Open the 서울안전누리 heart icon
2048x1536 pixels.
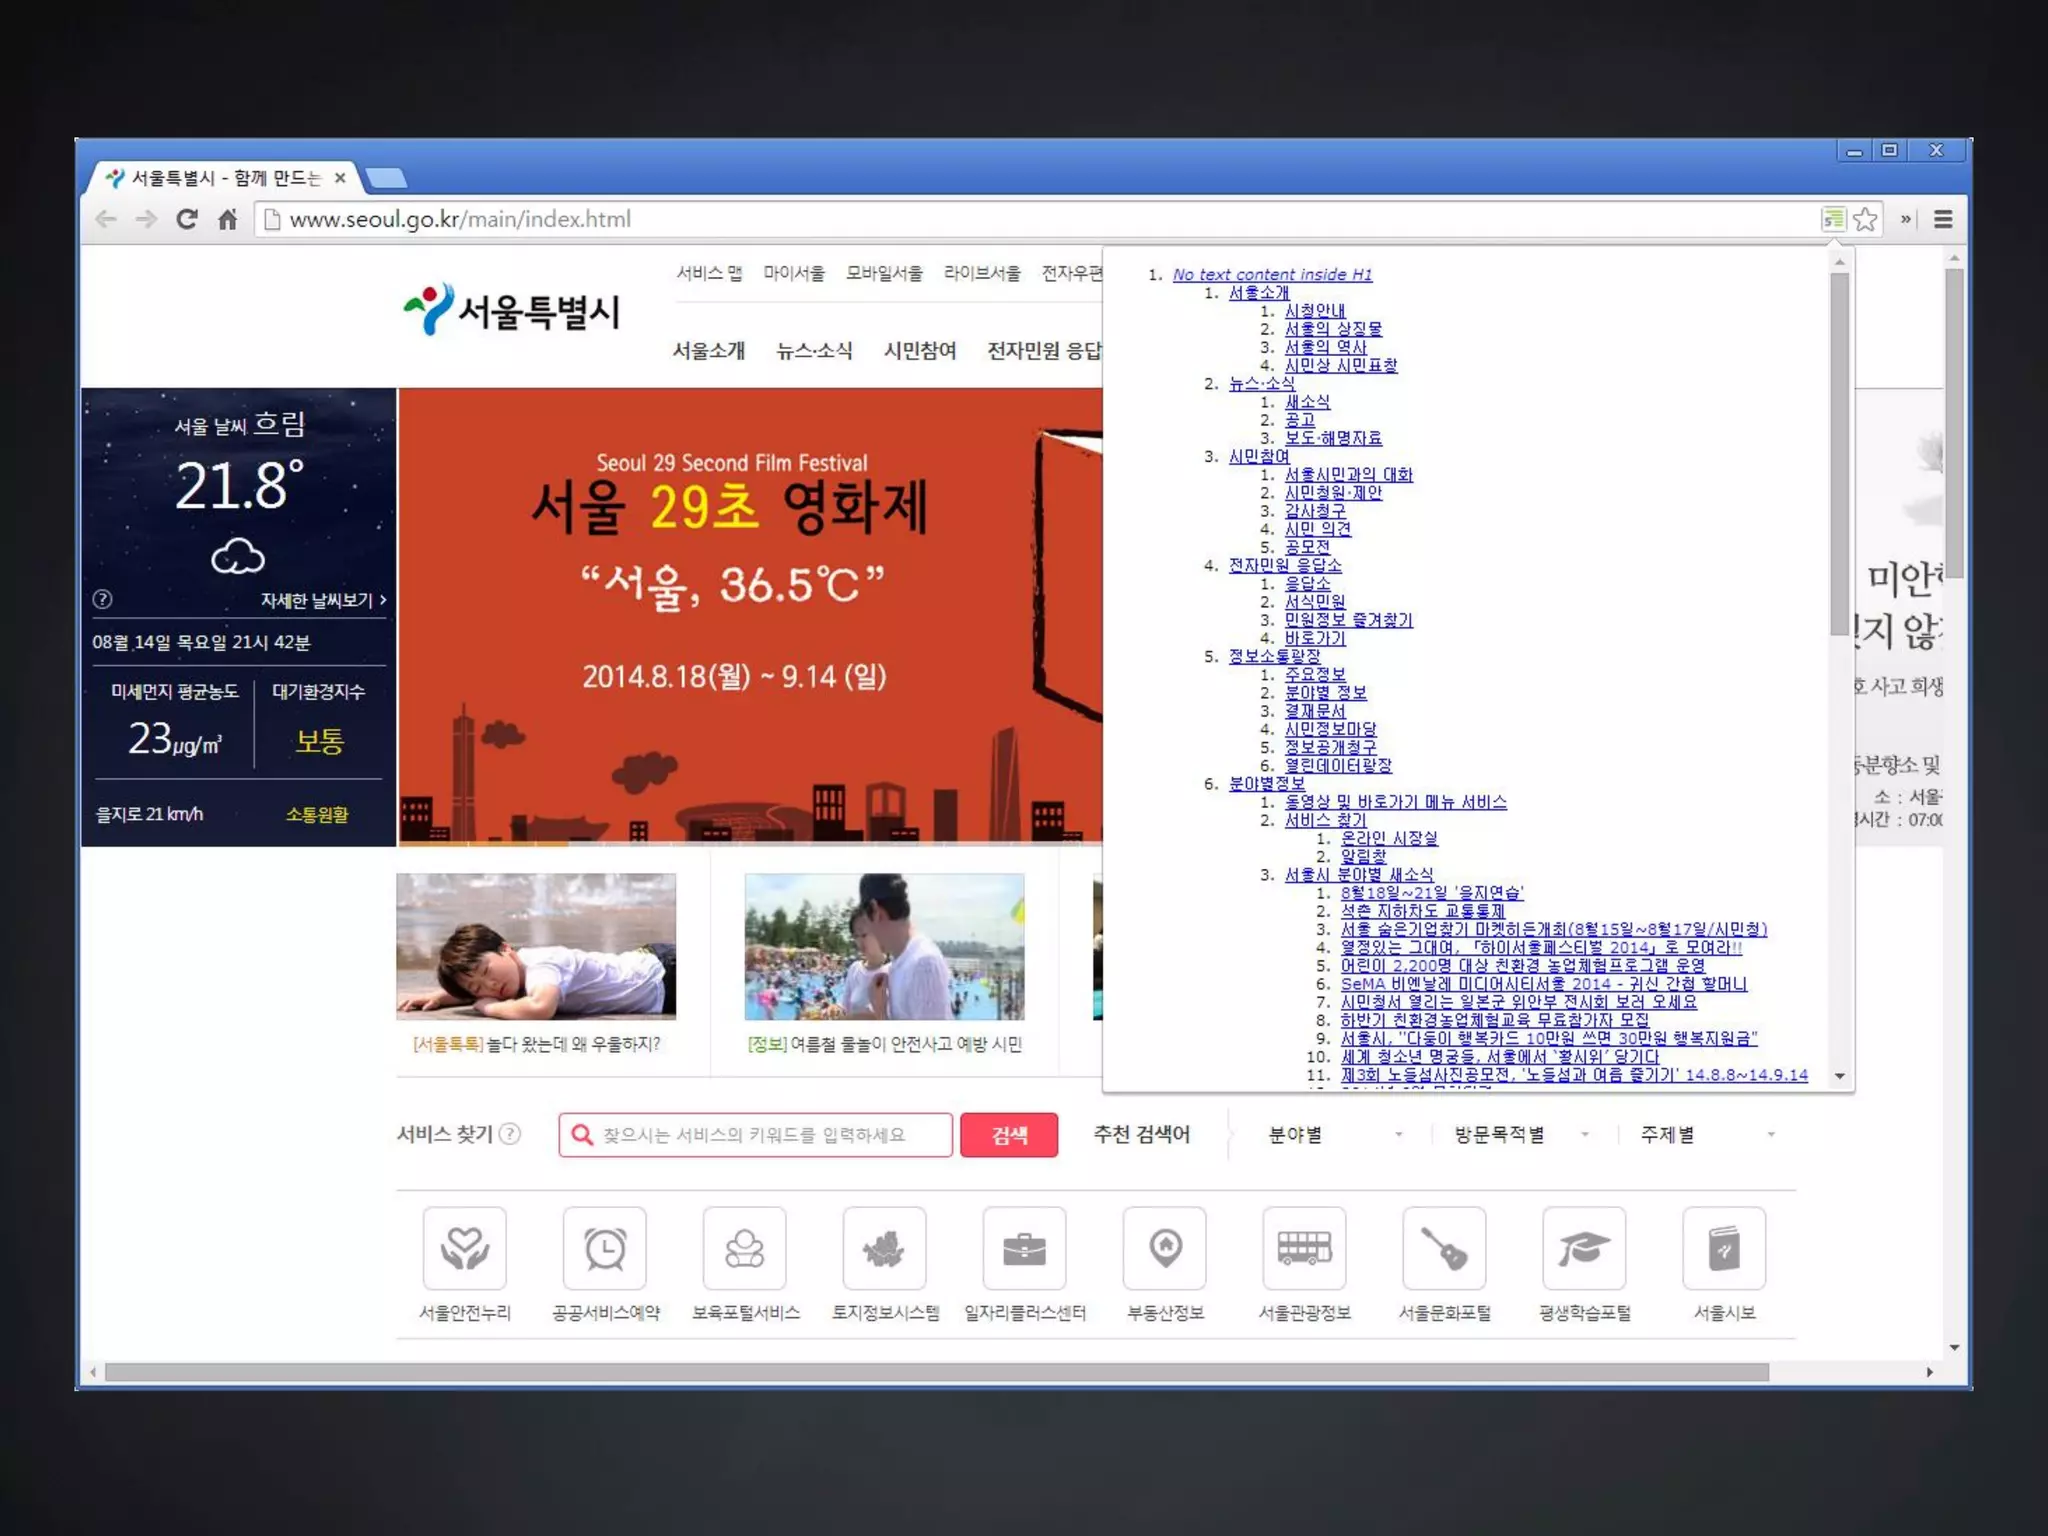tap(465, 1248)
